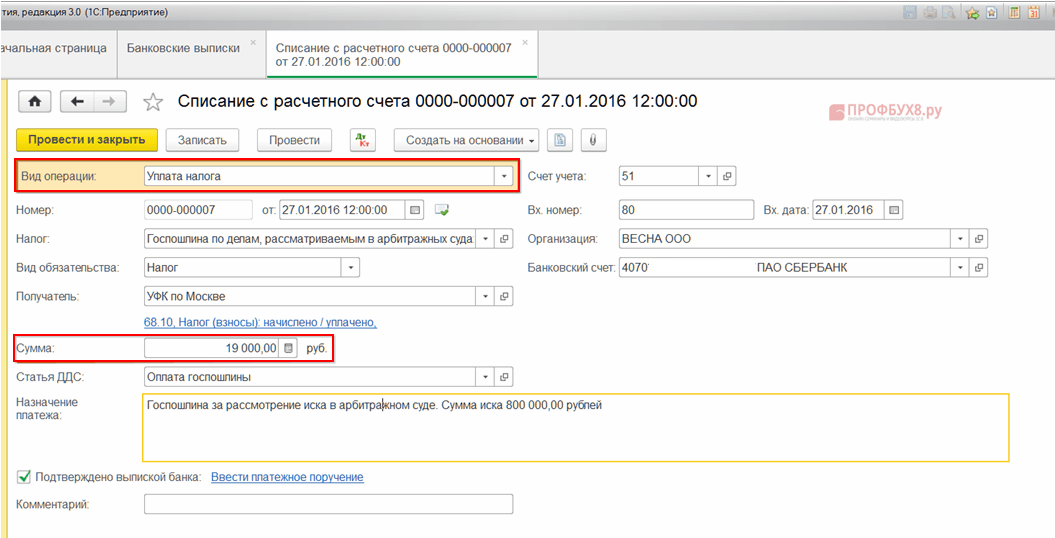This screenshot has height=538, width=1055.
Task: Click the Провести и закрыть button
Action: click(86, 140)
